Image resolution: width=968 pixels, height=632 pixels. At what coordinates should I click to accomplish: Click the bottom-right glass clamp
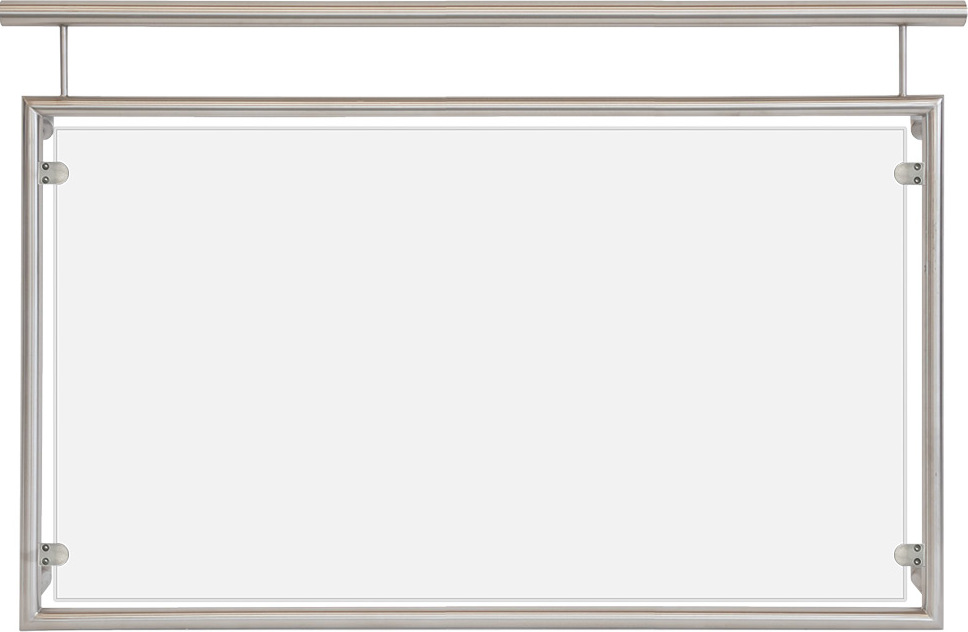click(909, 555)
